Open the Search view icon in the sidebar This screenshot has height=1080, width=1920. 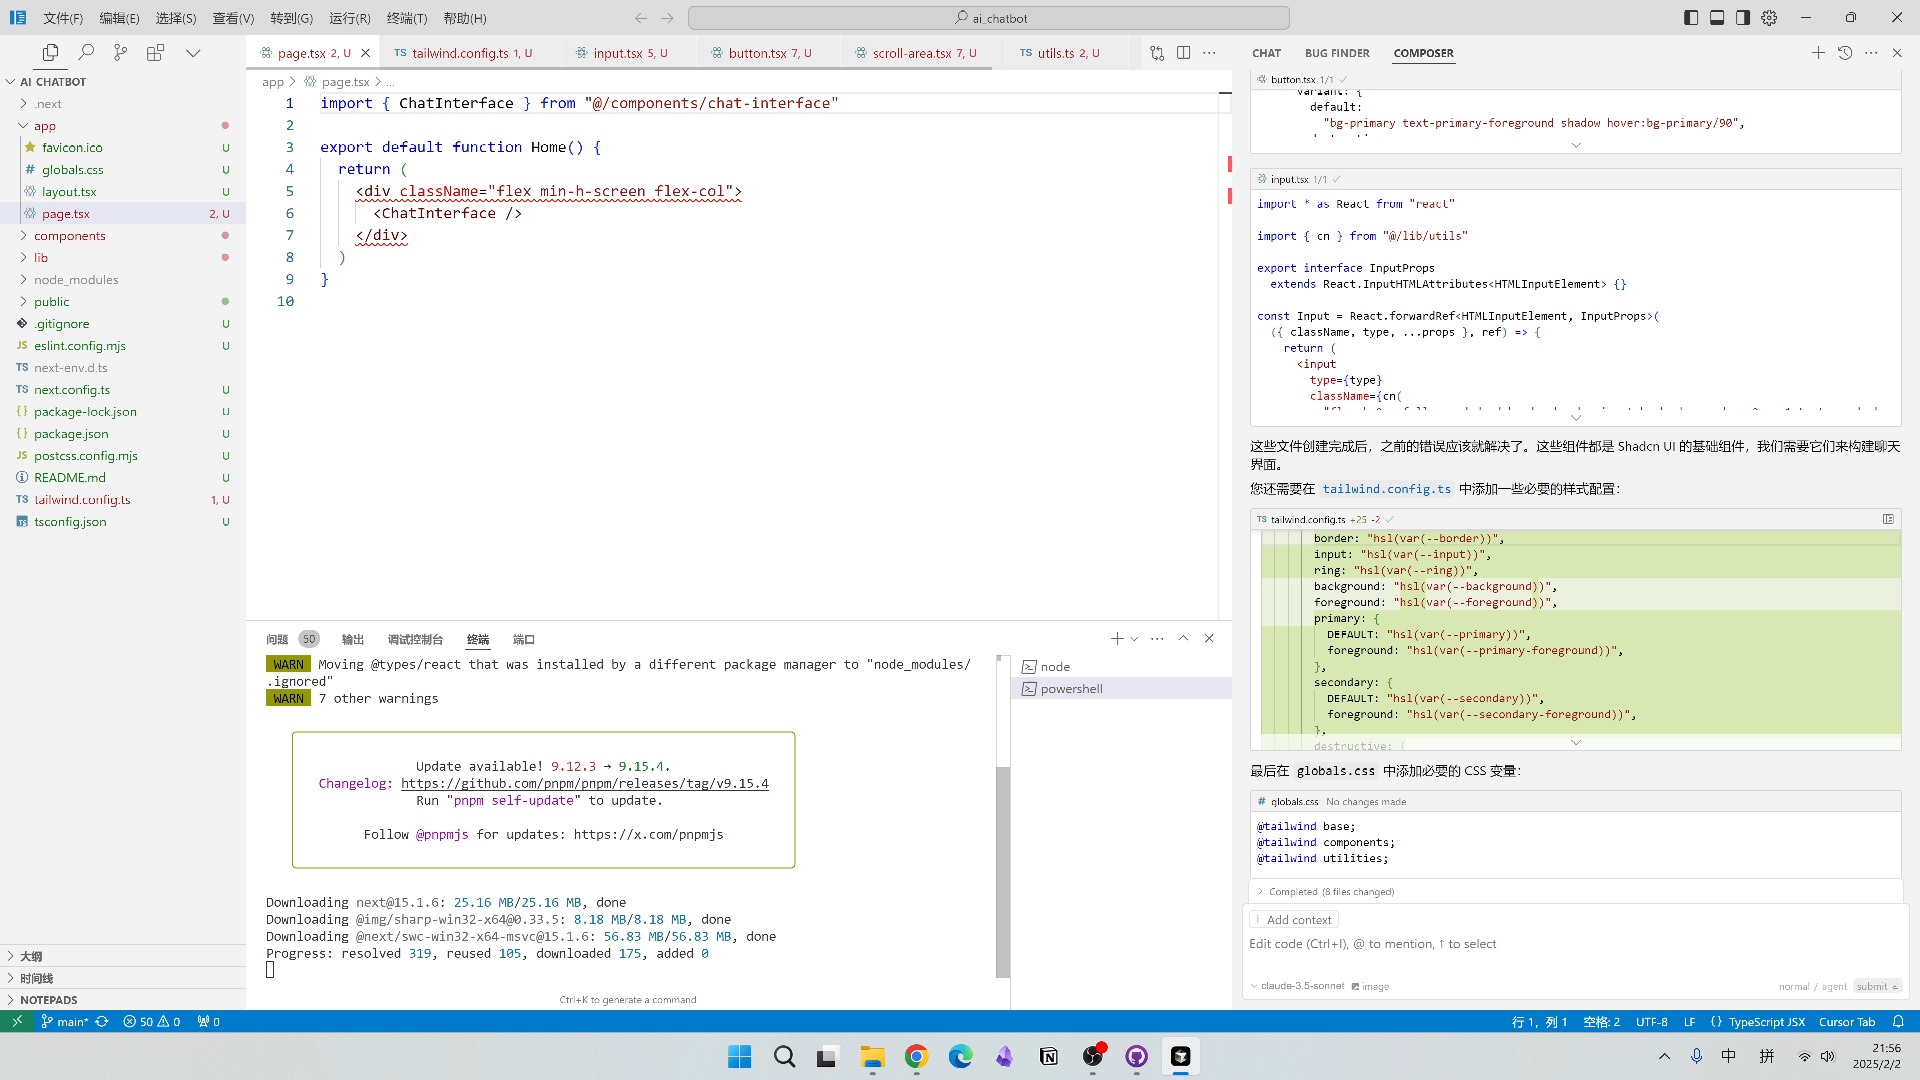(86, 53)
